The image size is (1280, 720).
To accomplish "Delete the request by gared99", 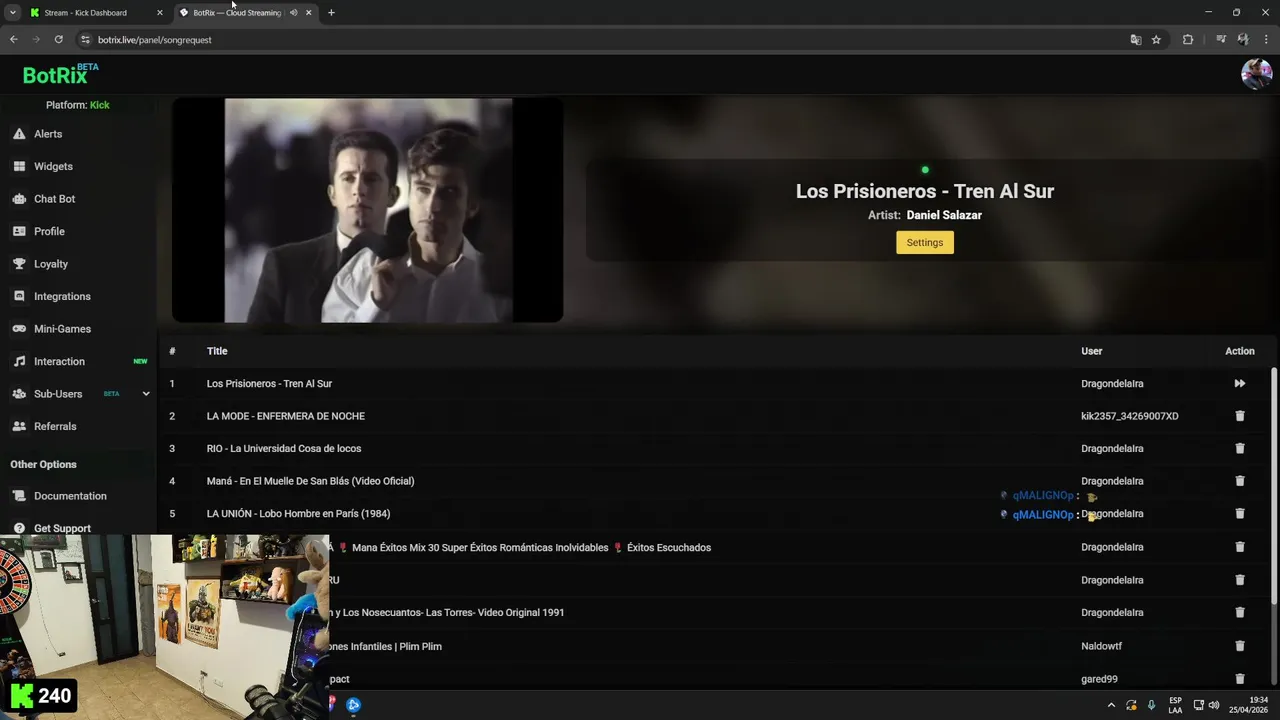I will pos(1240,679).
